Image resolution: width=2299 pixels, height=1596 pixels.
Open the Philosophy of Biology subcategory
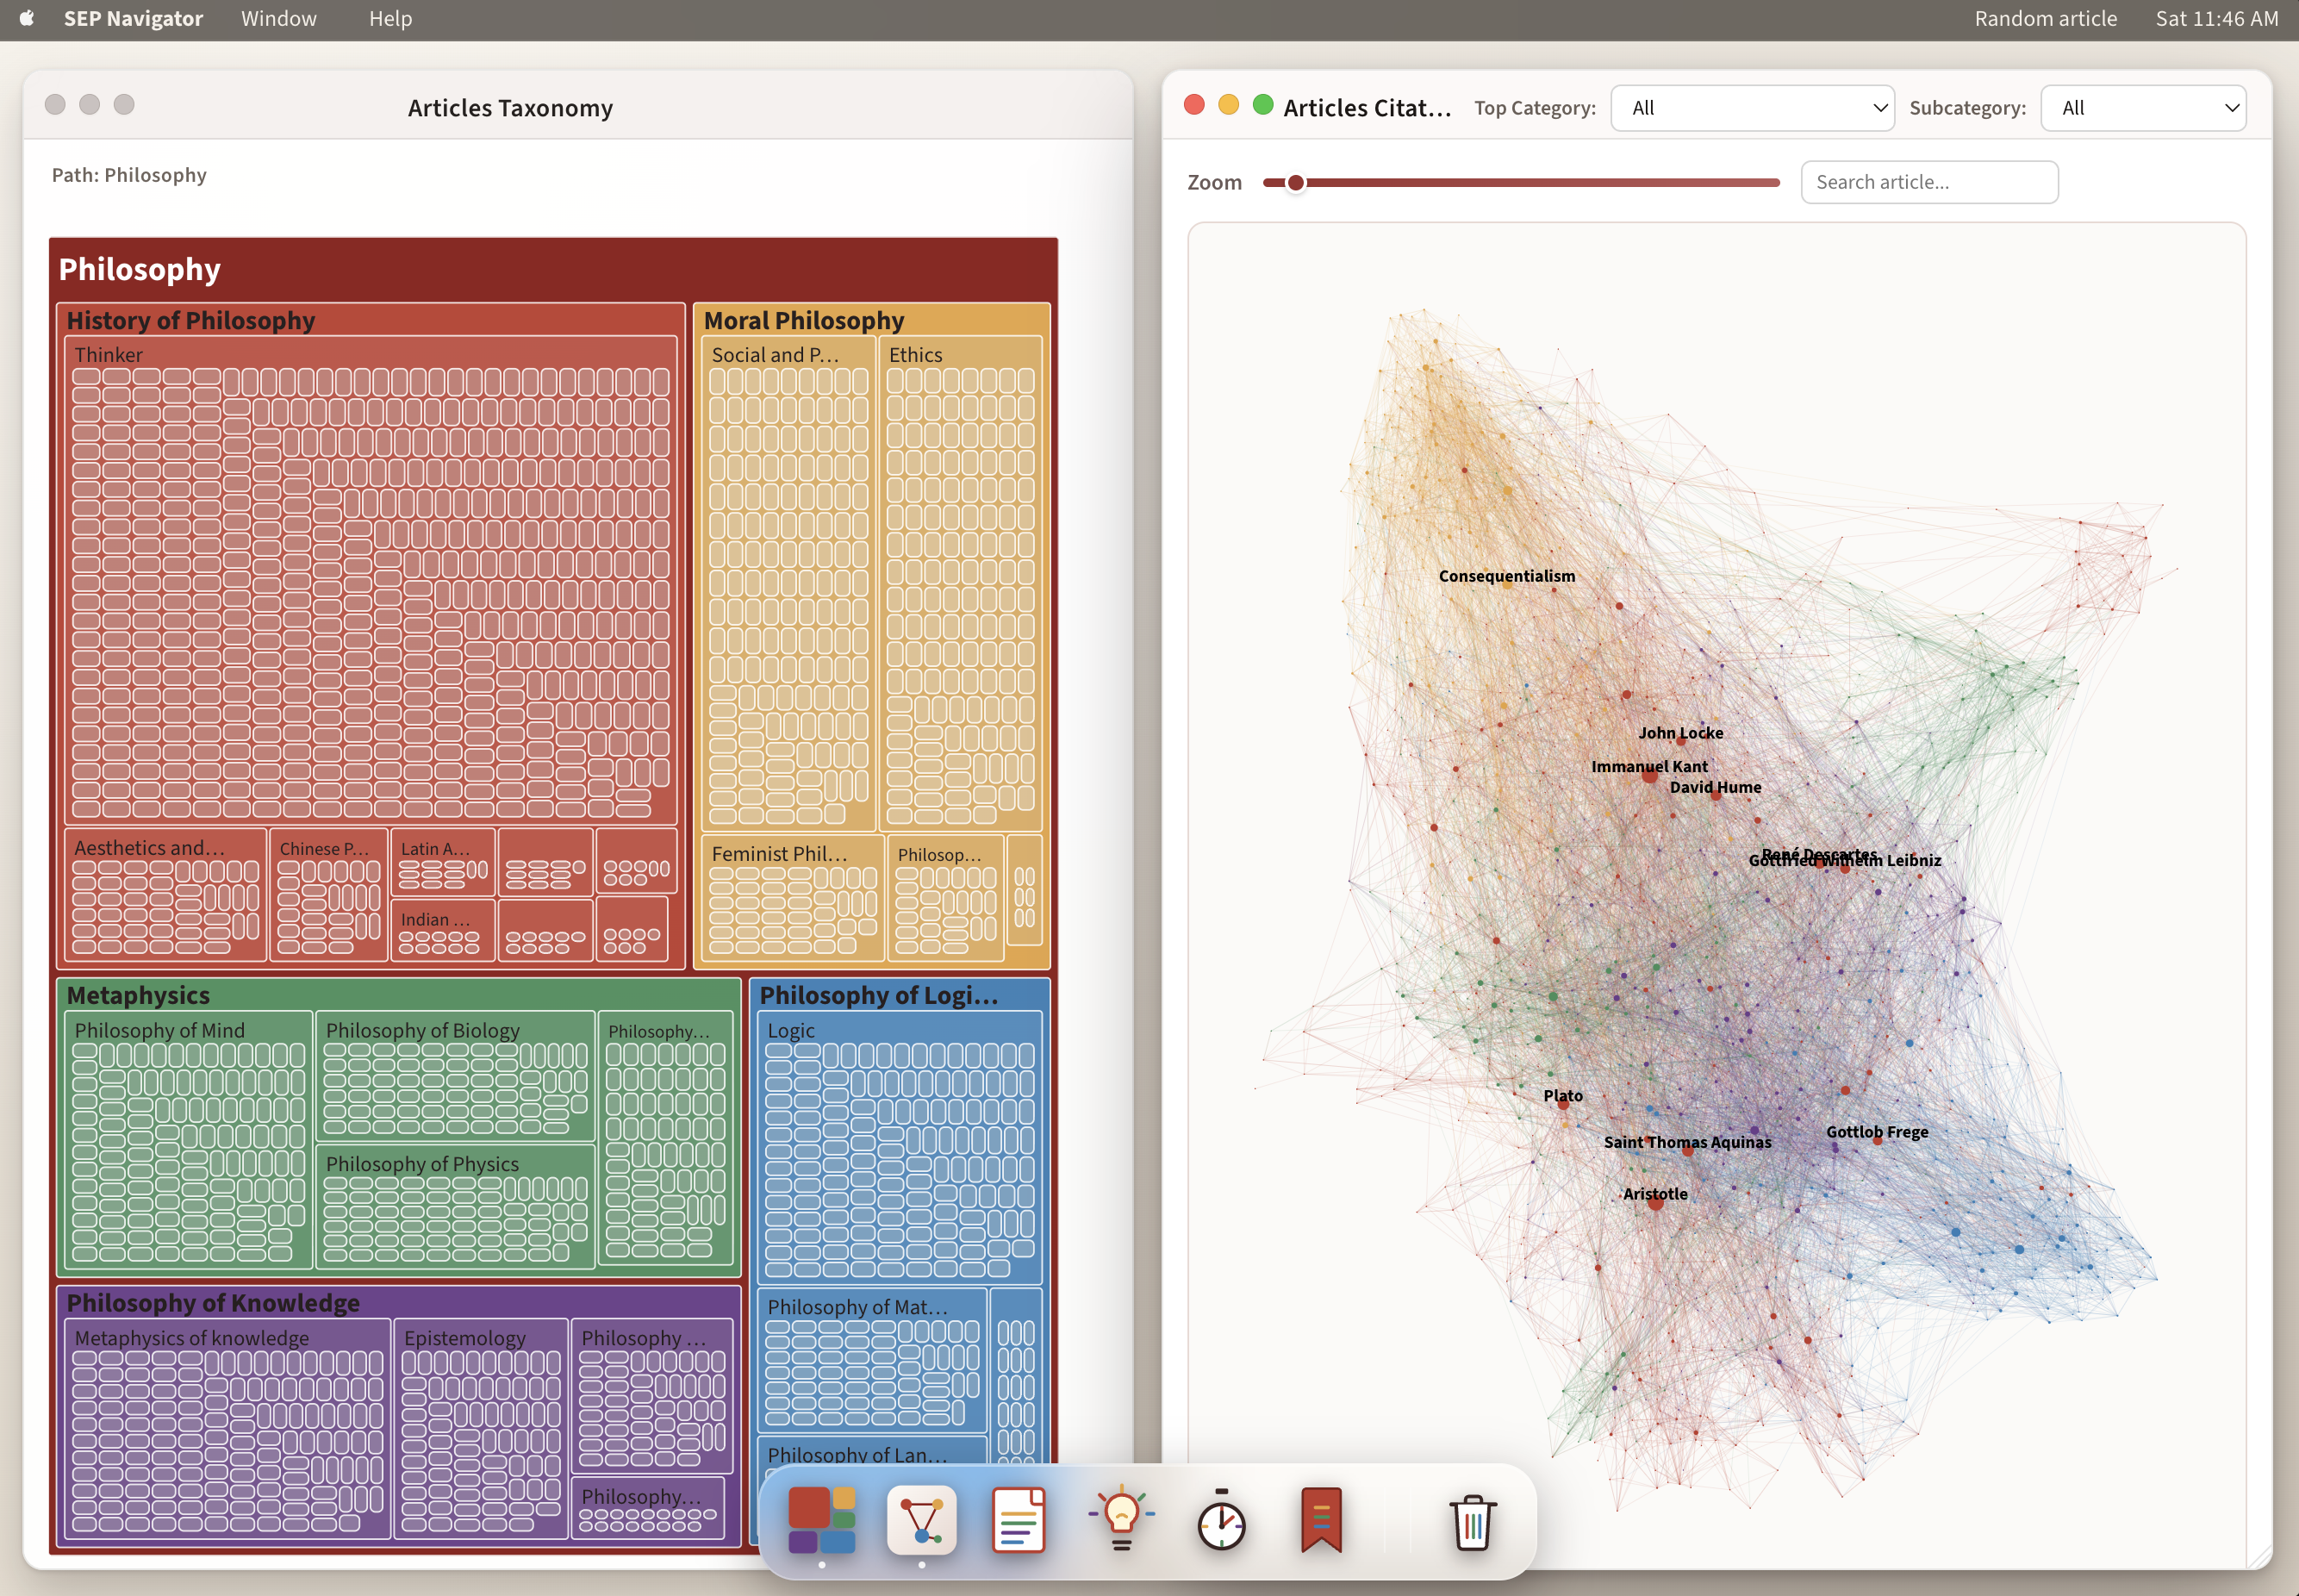click(x=422, y=1030)
